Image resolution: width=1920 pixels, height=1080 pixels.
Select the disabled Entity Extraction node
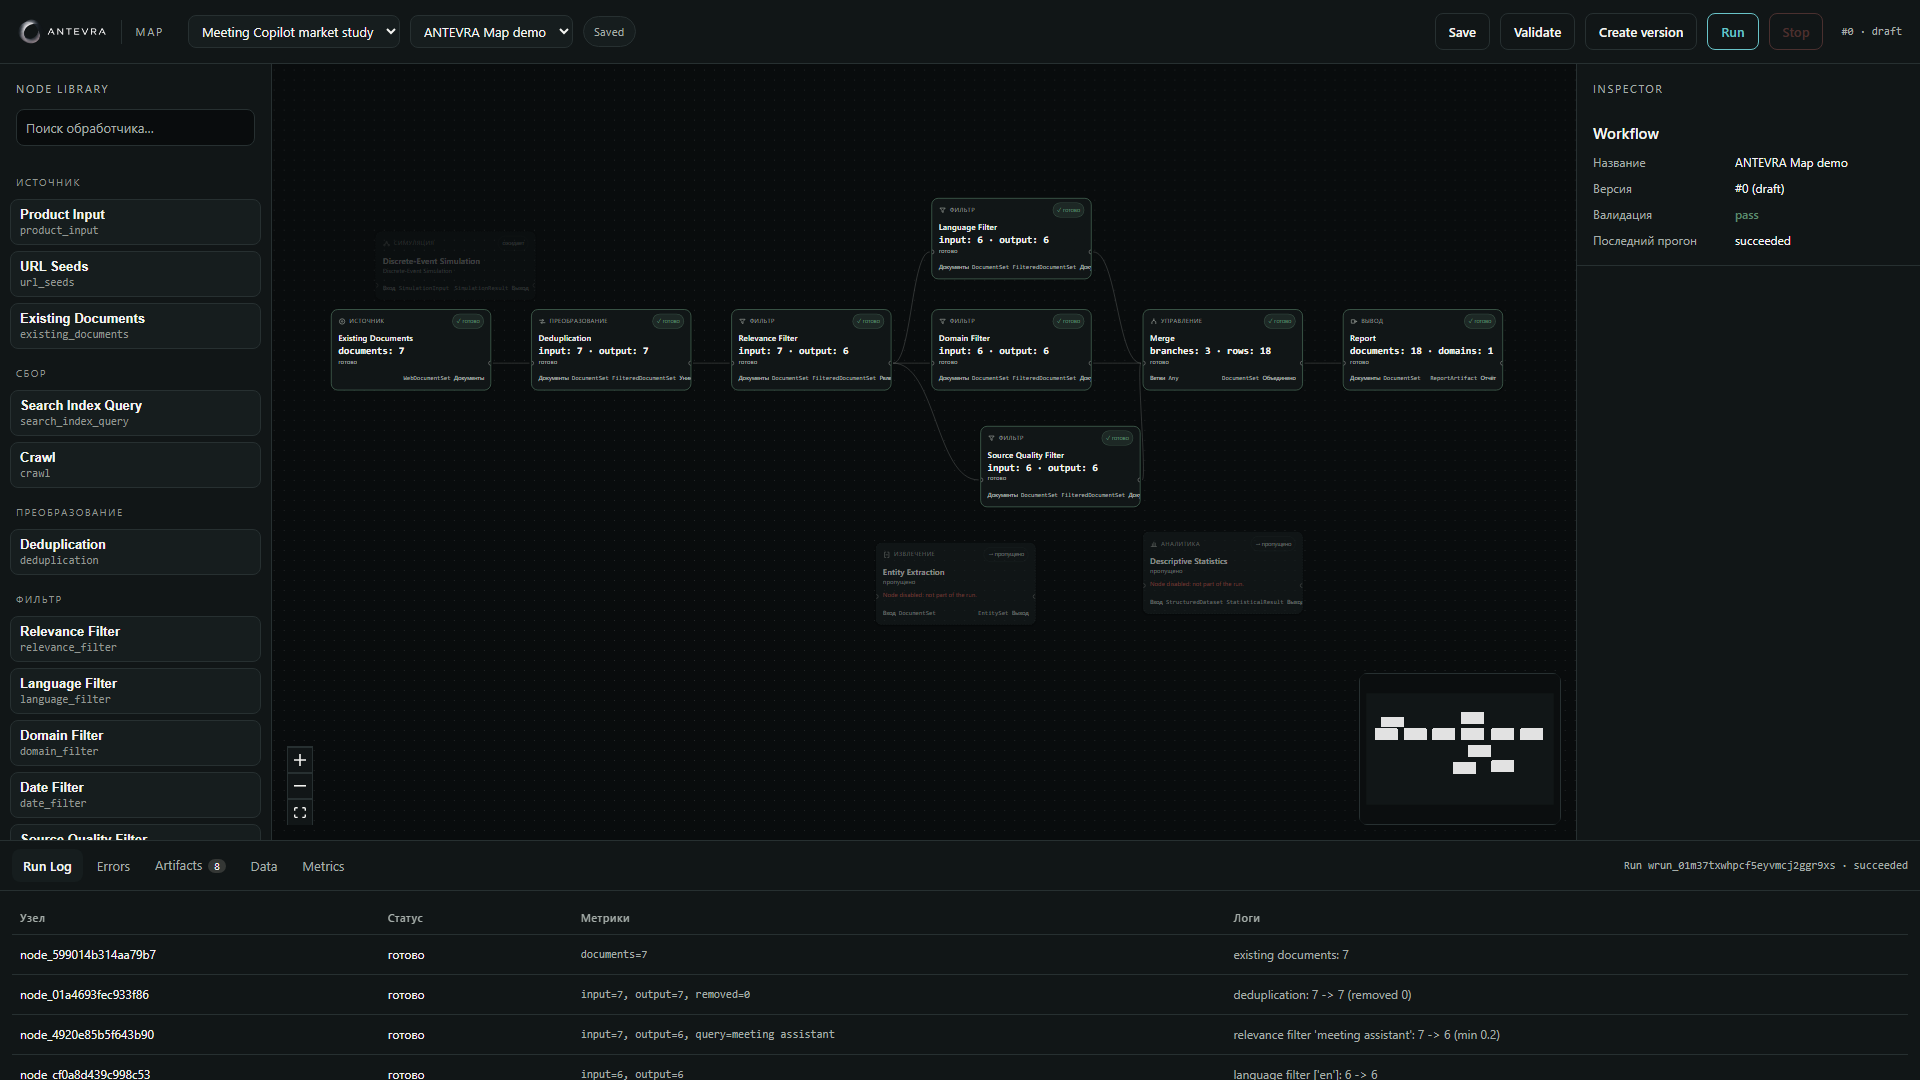pos(955,583)
